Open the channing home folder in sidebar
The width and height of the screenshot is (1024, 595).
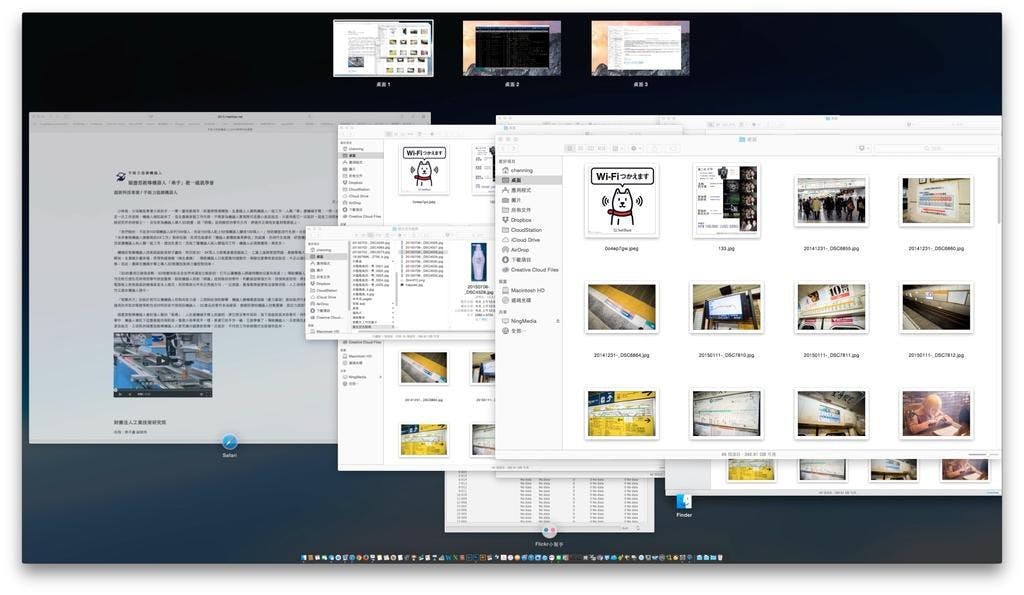[x=522, y=171]
